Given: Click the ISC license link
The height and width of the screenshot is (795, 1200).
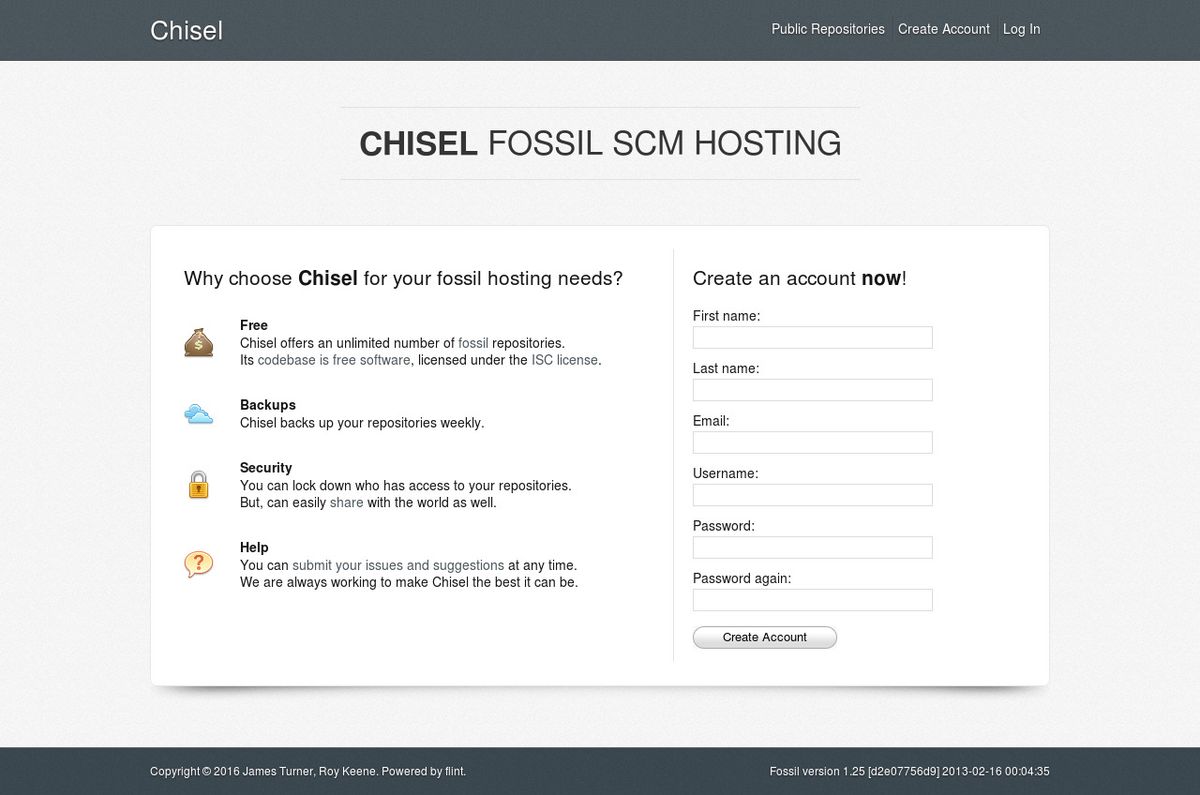Looking at the screenshot, I should [x=563, y=360].
